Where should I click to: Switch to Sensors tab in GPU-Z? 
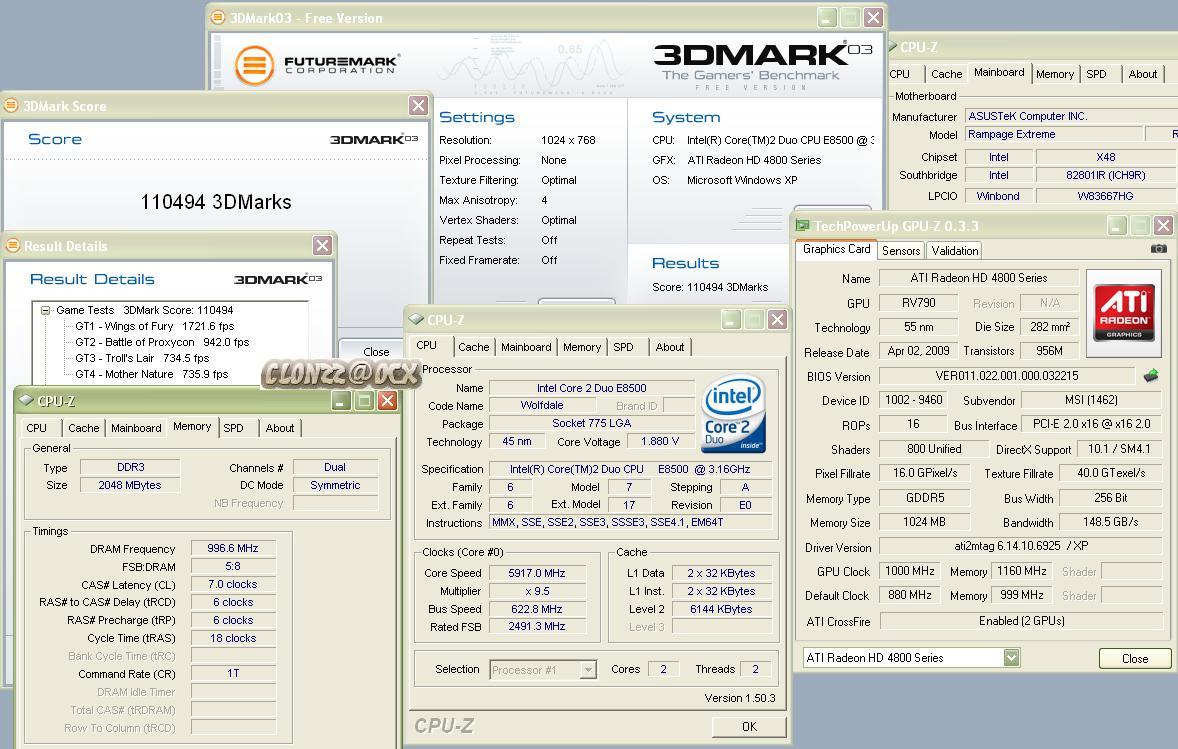click(901, 251)
